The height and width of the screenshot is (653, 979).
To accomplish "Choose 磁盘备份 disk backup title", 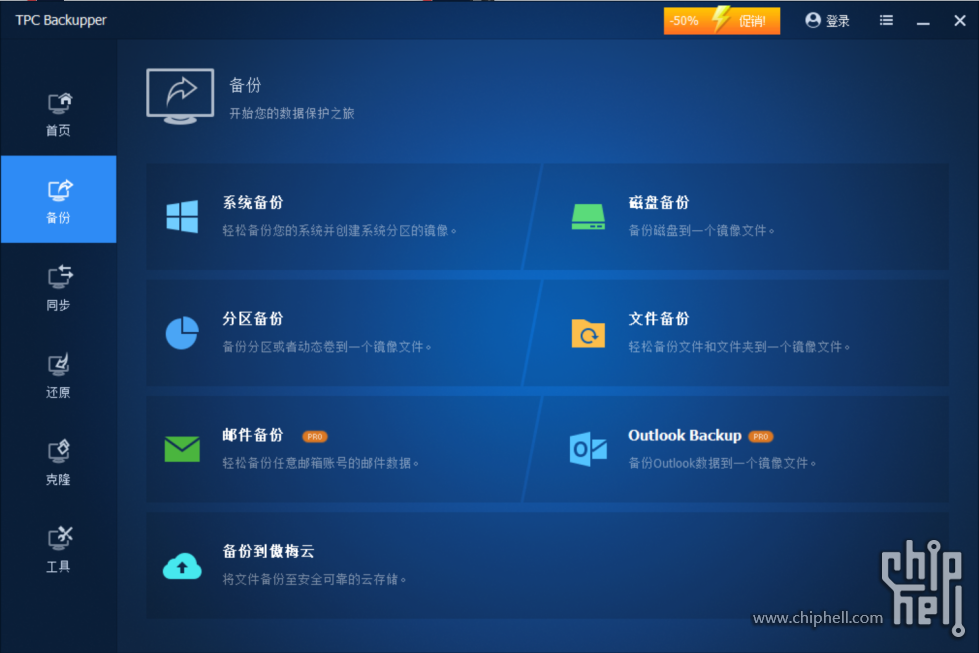I will 659,202.
